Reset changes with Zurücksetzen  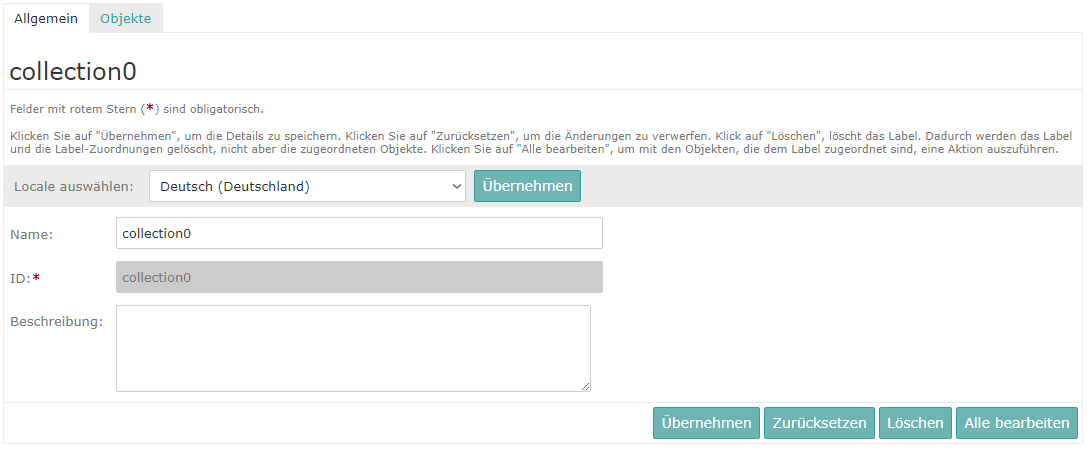click(820, 423)
